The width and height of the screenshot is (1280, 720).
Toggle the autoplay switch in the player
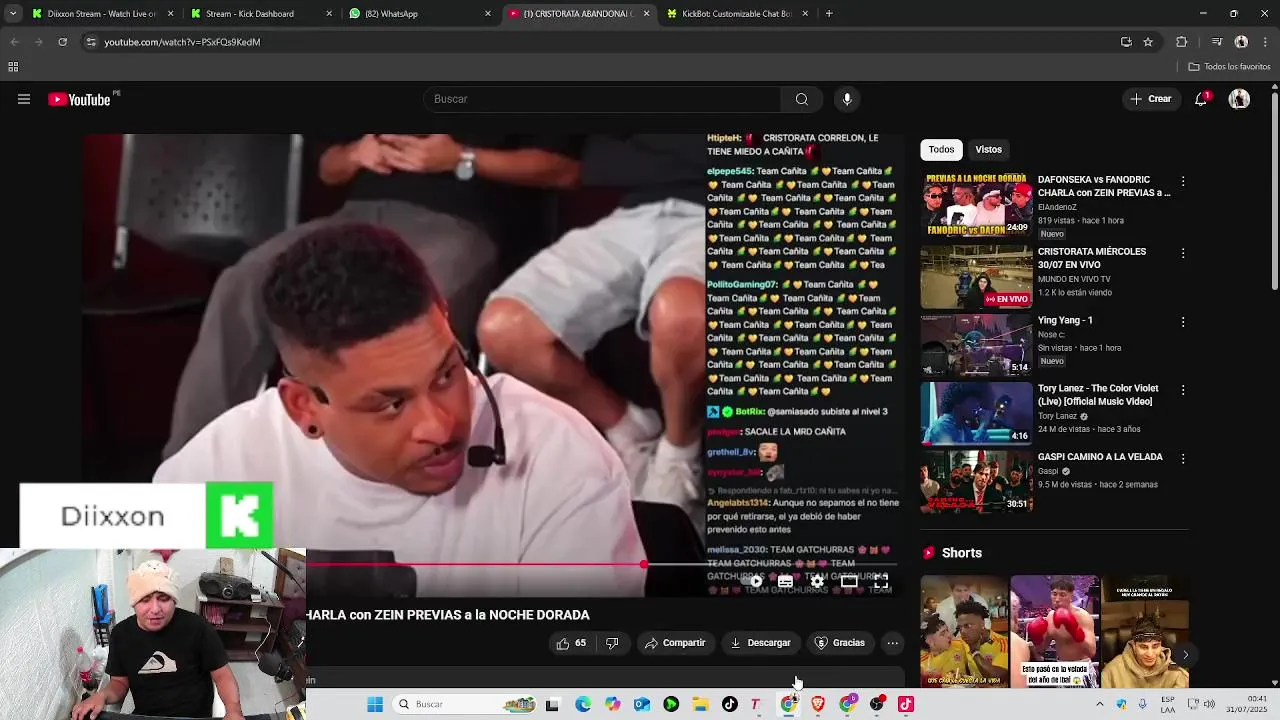755,581
